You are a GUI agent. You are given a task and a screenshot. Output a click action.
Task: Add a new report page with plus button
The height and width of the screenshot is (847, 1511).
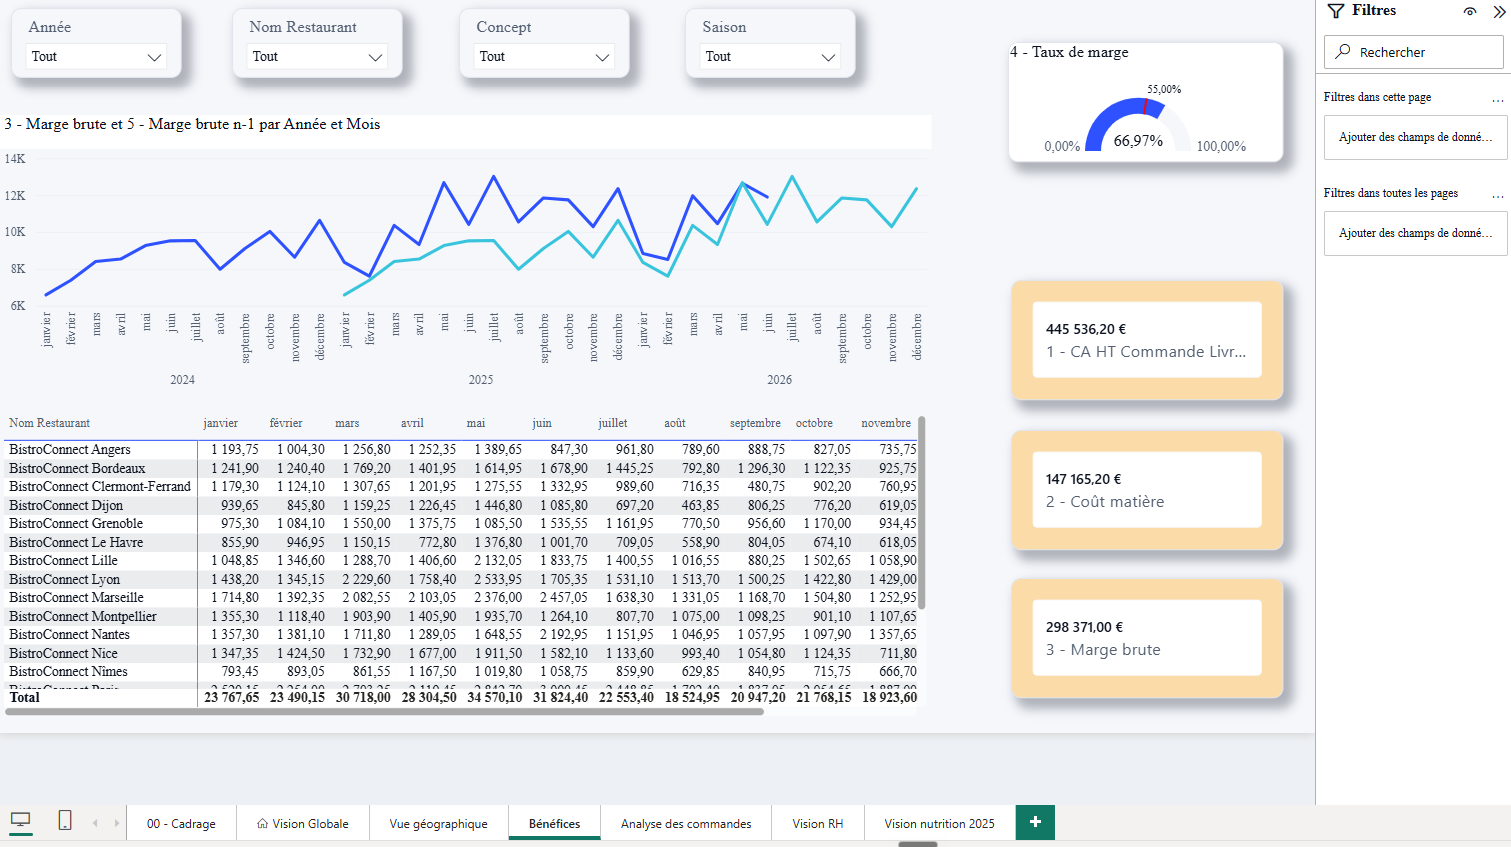point(1035,822)
